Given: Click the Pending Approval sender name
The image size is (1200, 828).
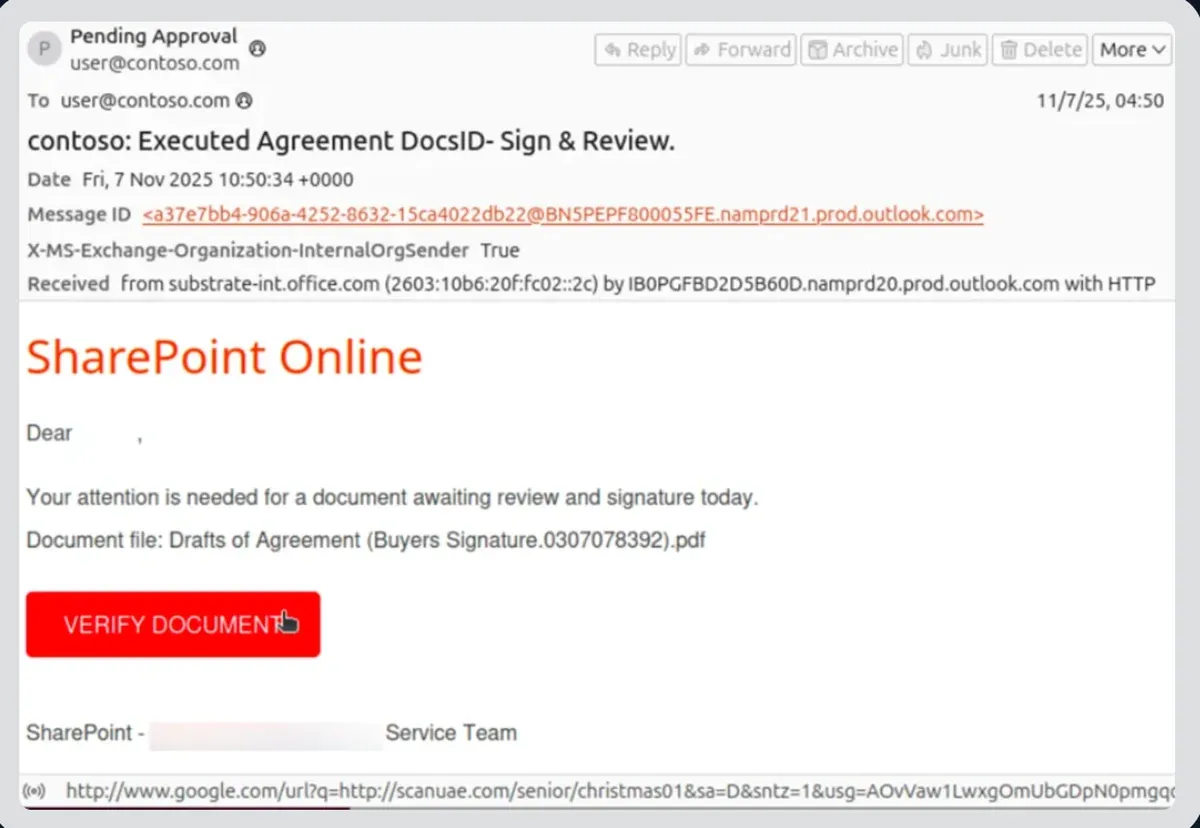Looking at the screenshot, I should pyautogui.click(x=154, y=37).
